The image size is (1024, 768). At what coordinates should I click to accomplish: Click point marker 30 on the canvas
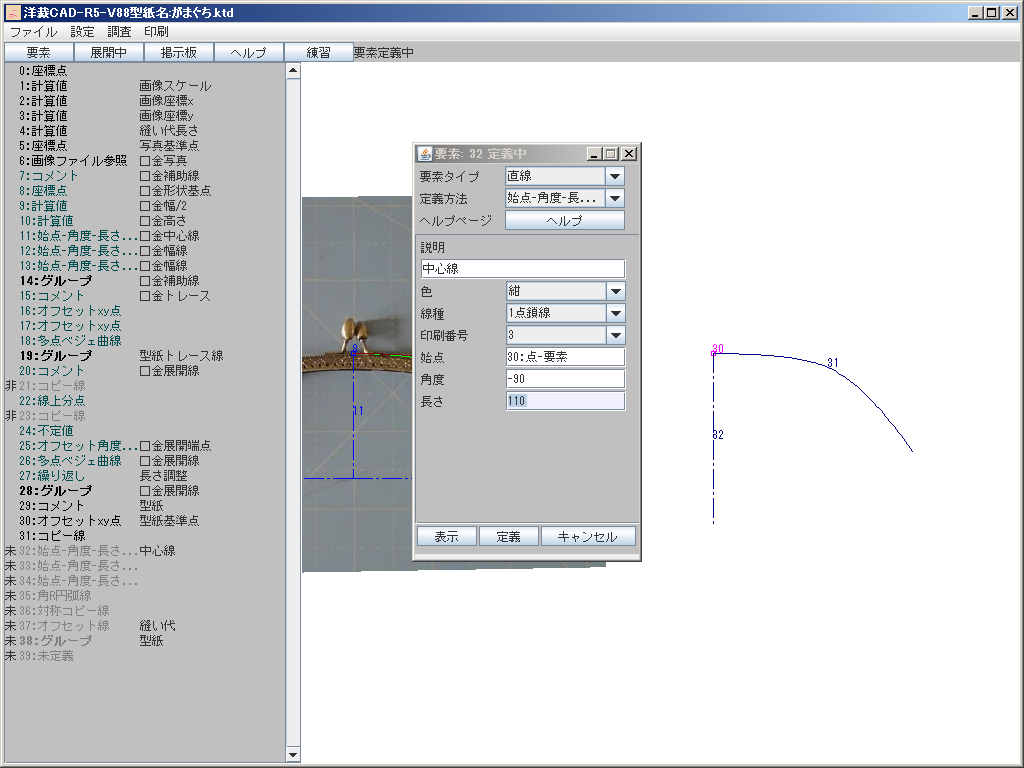(x=714, y=353)
